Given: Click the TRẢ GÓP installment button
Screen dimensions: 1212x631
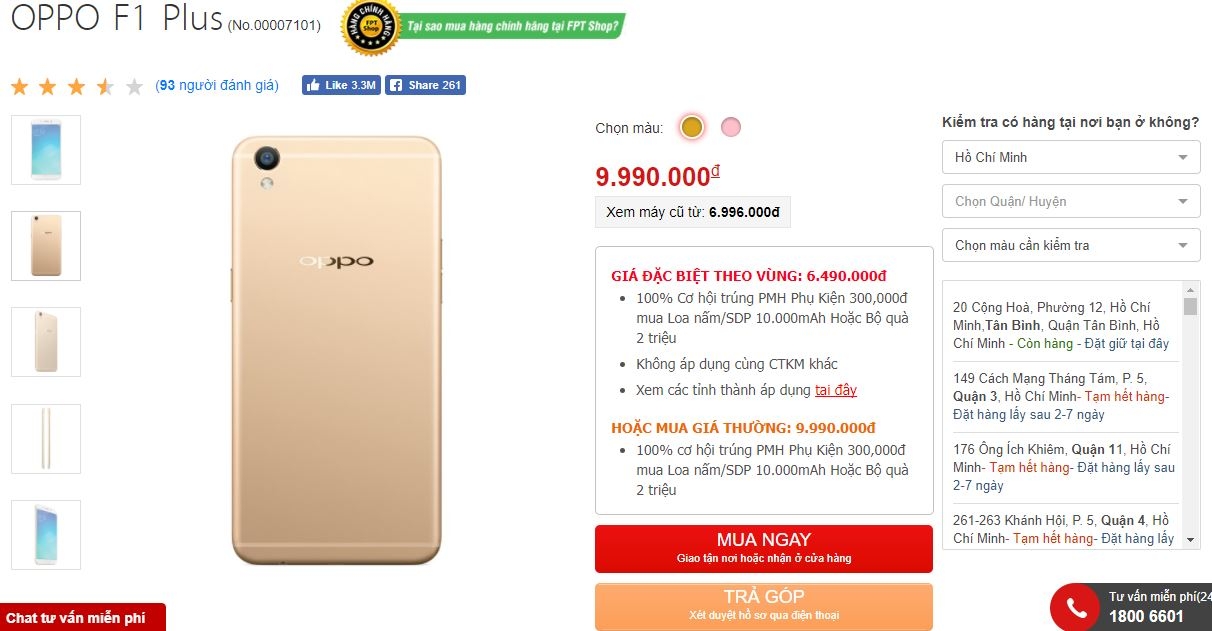Looking at the screenshot, I should tap(763, 603).
